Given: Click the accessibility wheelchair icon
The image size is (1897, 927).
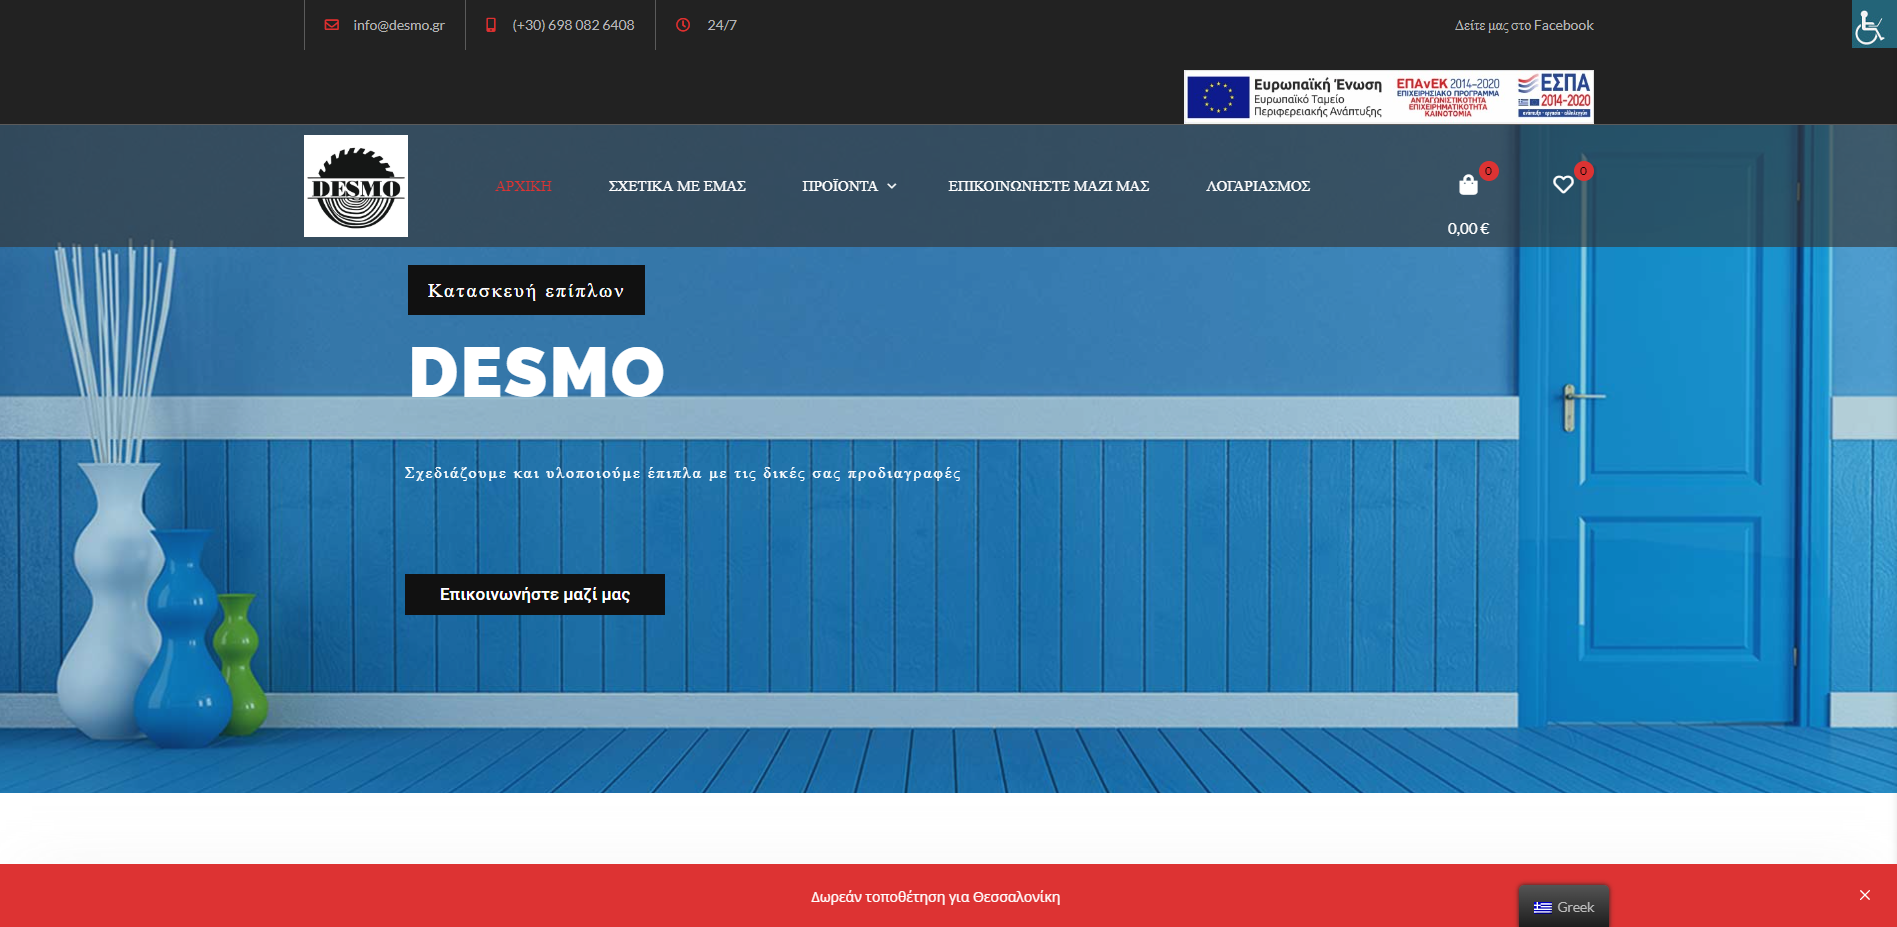Looking at the screenshot, I should (x=1872, y=24).
